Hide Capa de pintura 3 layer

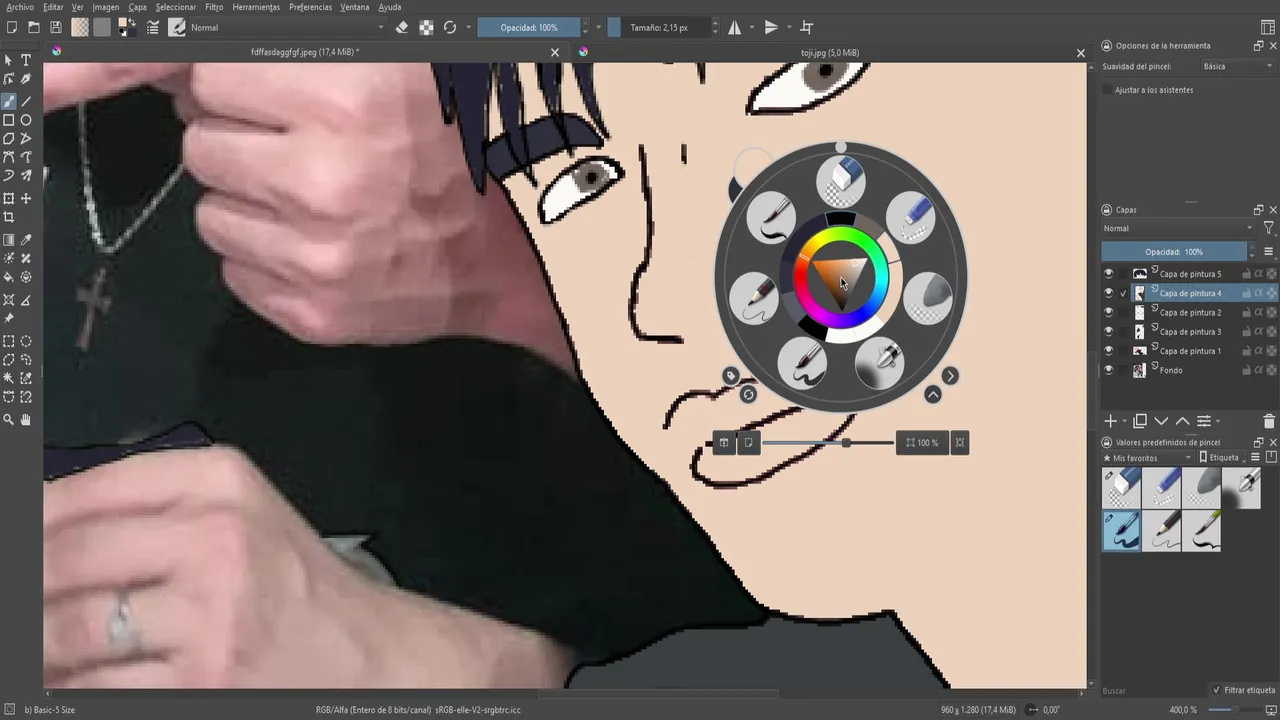[x=1108, y=331]
